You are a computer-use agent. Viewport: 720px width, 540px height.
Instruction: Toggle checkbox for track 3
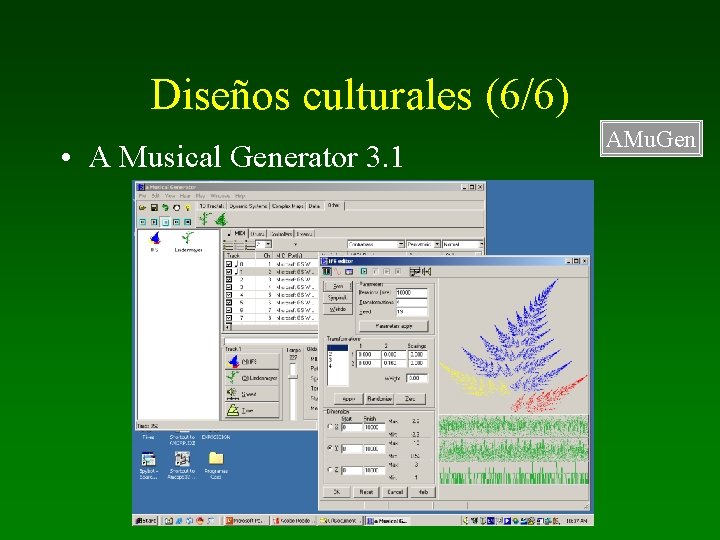(x=229, y=287)
